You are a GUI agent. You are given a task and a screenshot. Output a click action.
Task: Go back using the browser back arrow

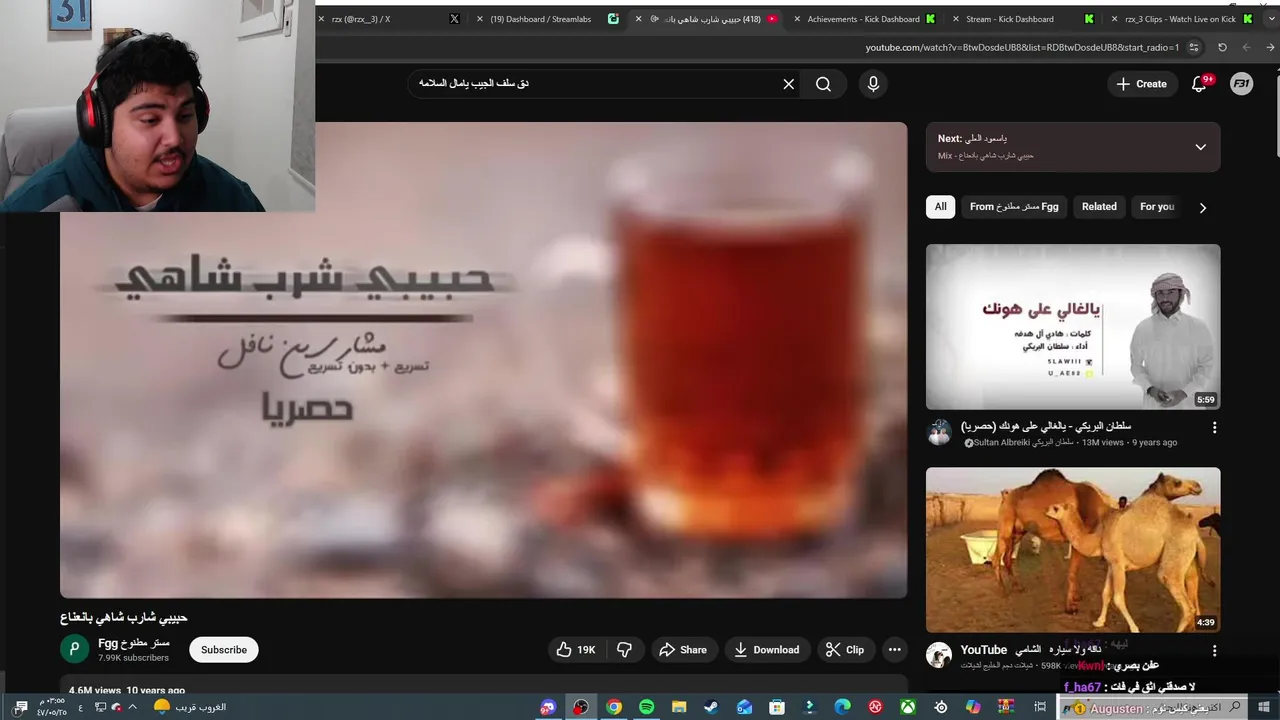(1270, 47)
